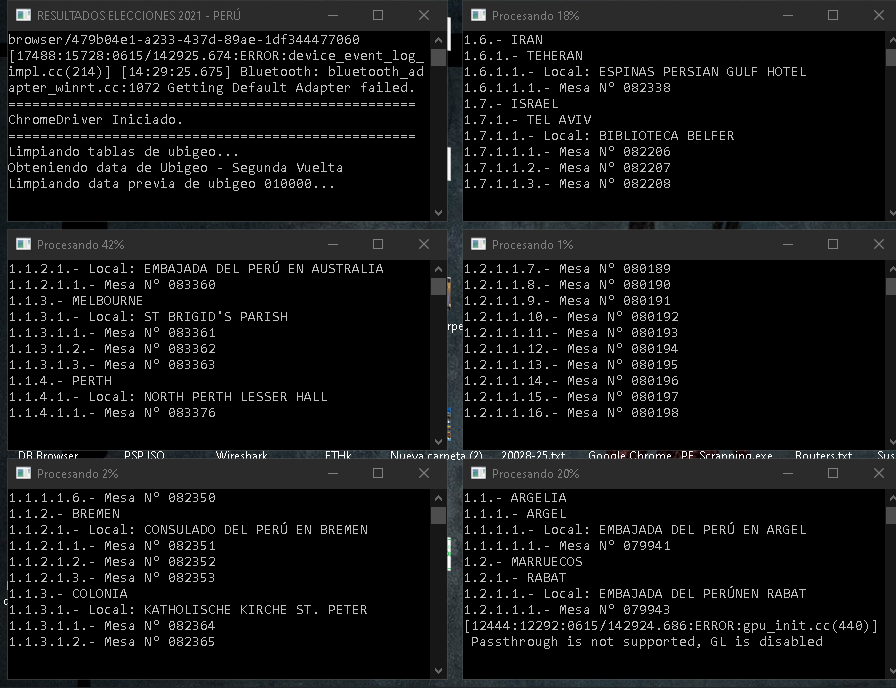This screenshot has width=896, height=688.
Task: Click scroll-down arrow in Procesando 42% window
Action: 438,442
